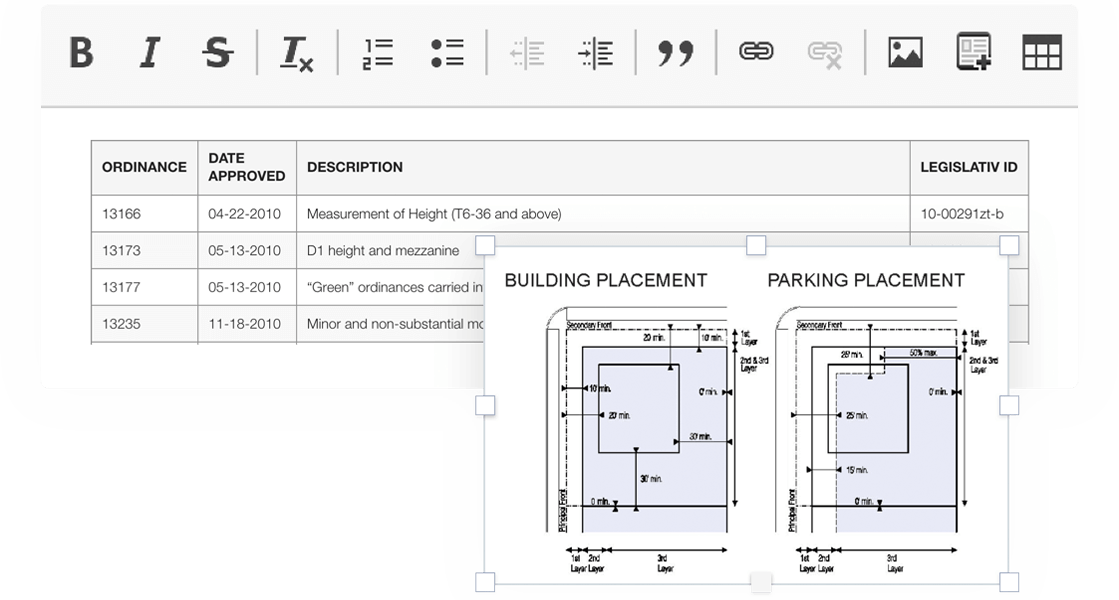This screenshot has width=1119, height=600.
Task: Grab the image's right-middle resize handle
Action: click(x=1009, y=405)
